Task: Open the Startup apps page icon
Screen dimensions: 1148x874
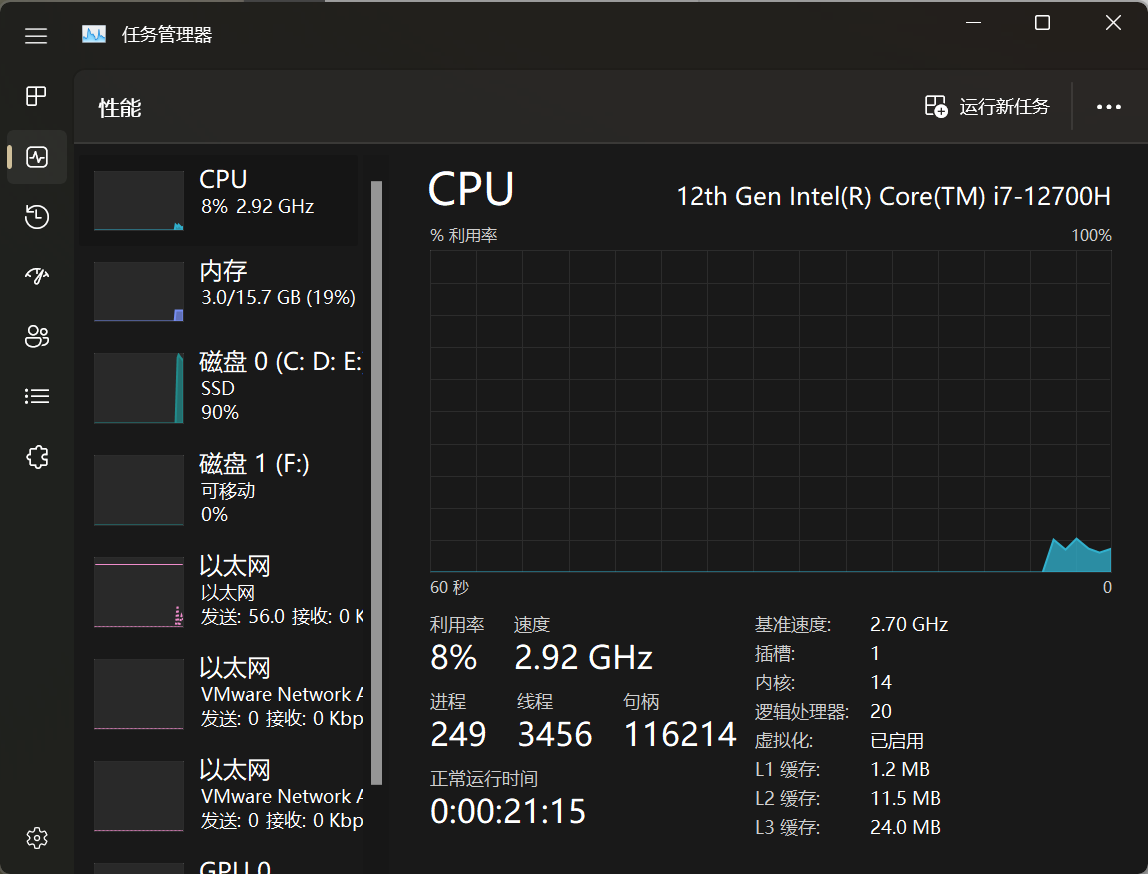Action: [37, 276]
